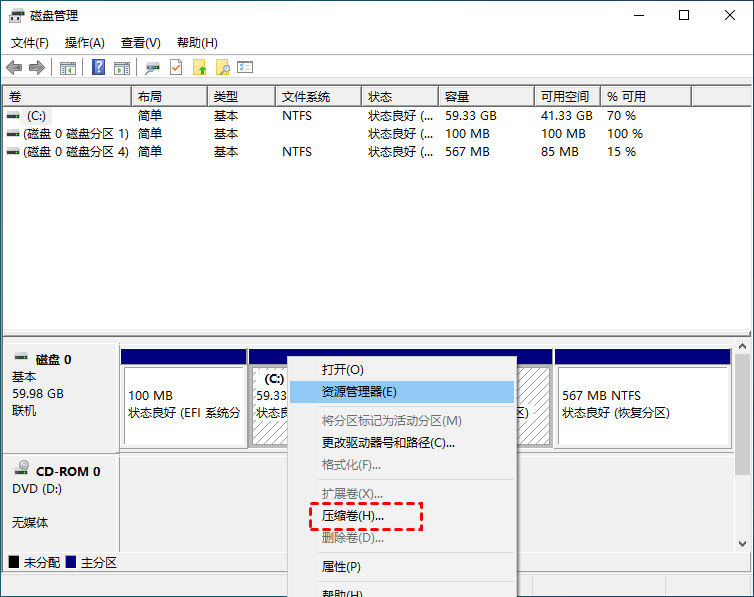
Task: Click the back arrow toolbar icon
Action: coord(14,67)
